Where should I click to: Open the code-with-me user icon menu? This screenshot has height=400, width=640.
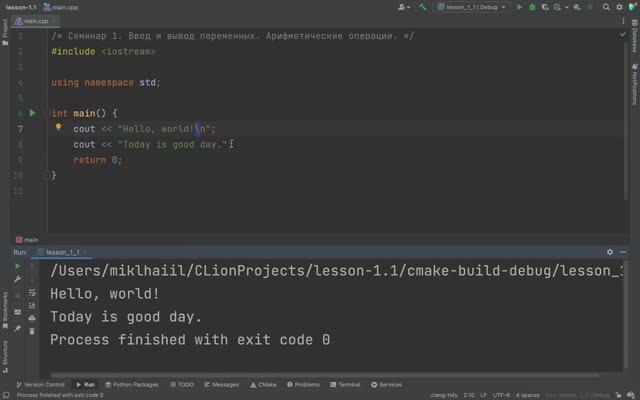tap(404, 7)
